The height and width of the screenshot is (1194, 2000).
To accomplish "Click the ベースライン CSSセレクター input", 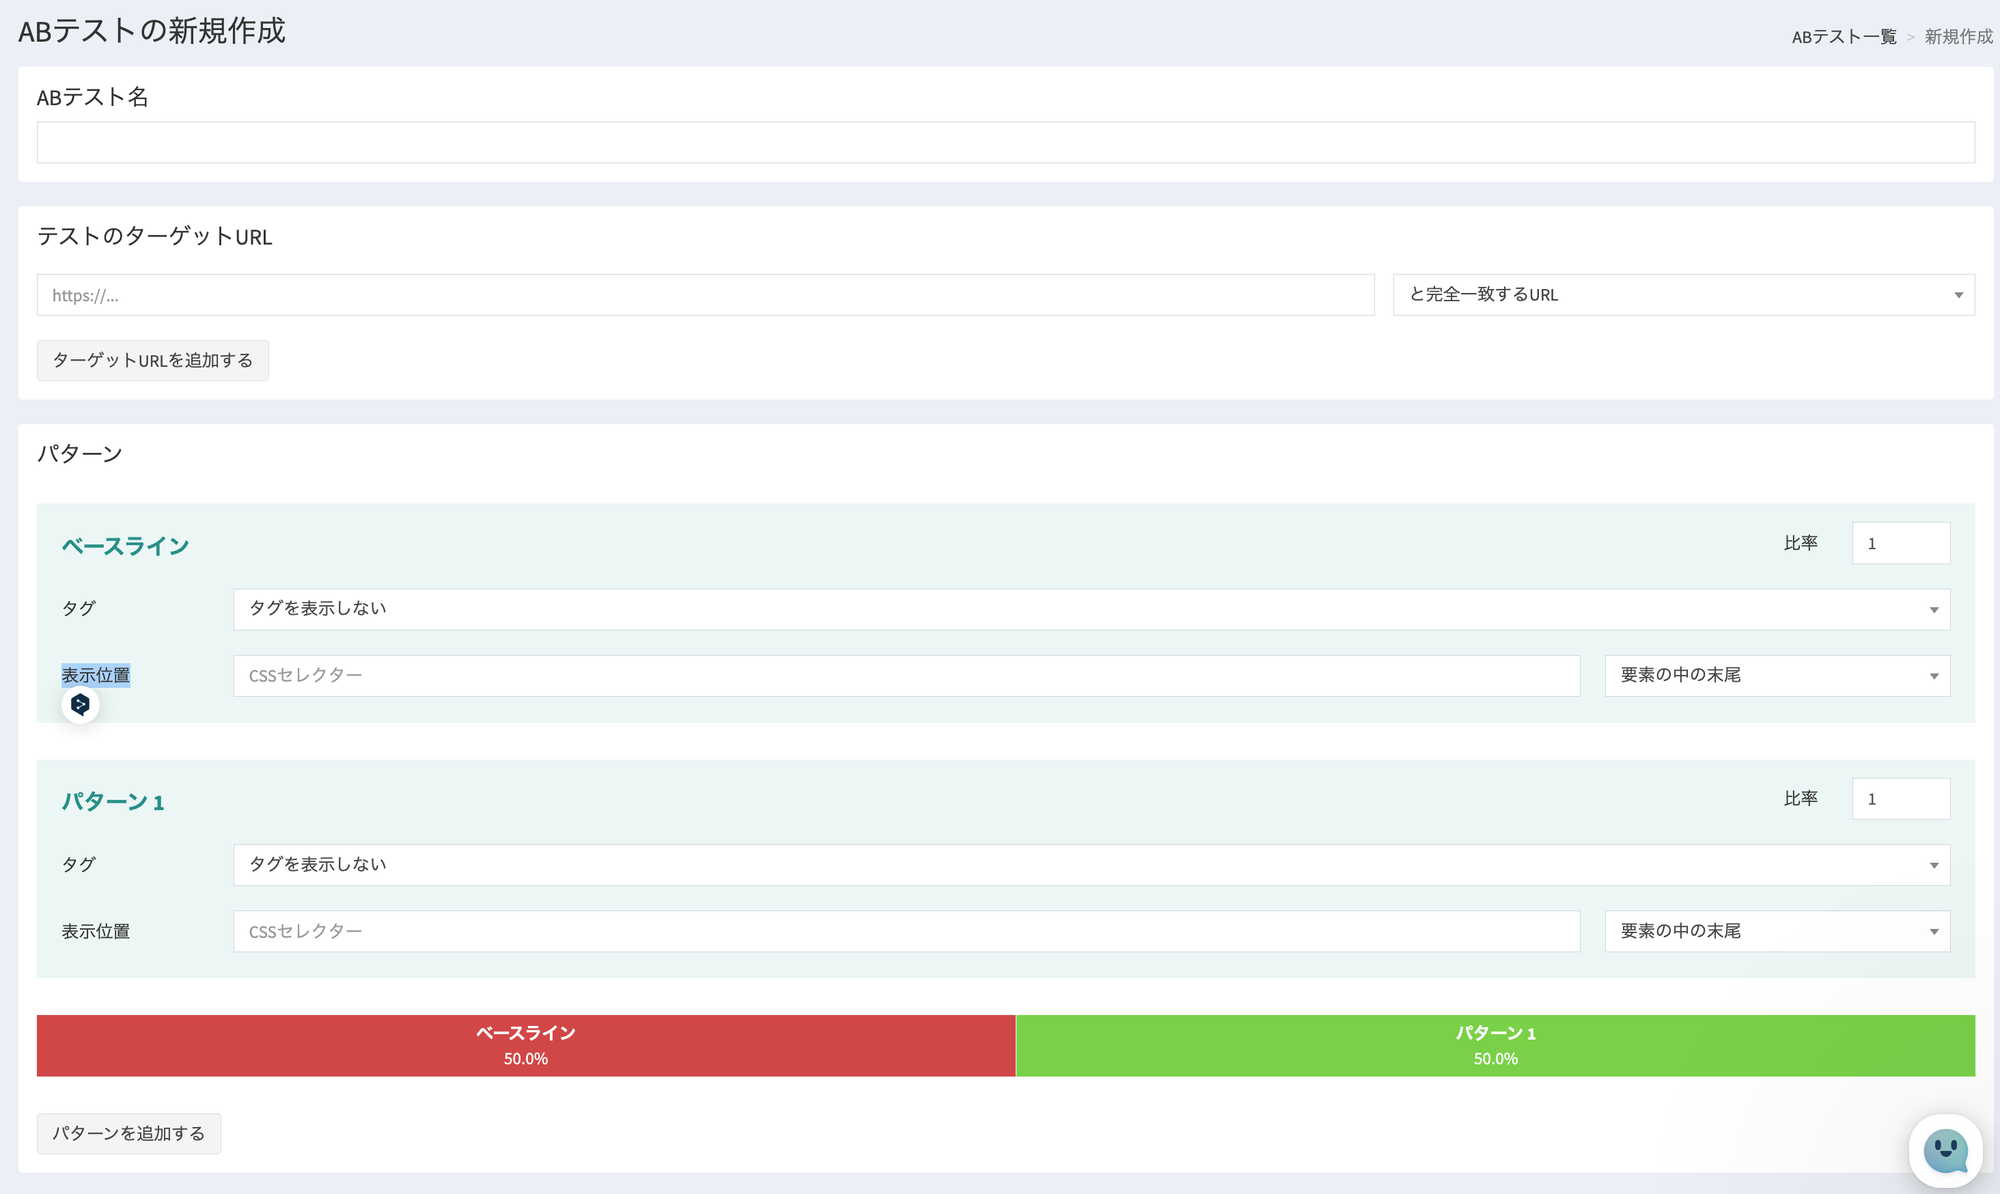I will (906, 676).
